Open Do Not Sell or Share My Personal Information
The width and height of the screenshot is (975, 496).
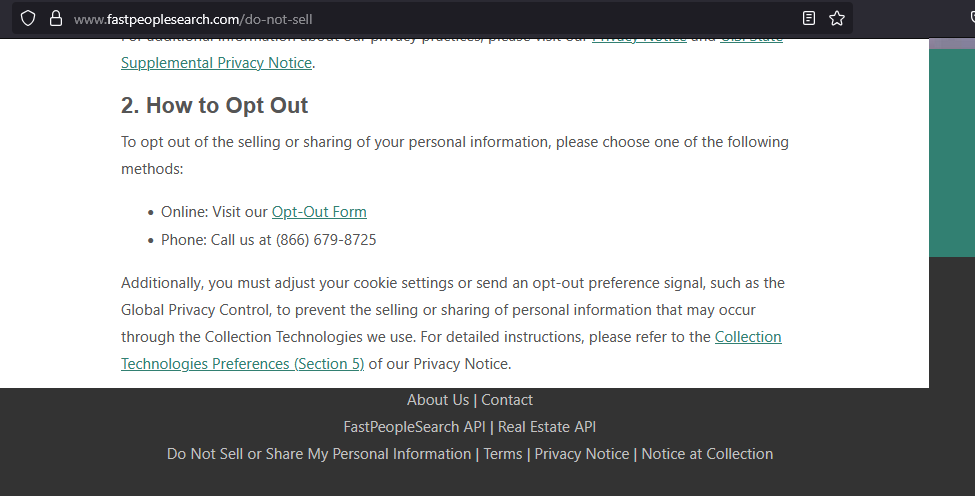(319, 454)
